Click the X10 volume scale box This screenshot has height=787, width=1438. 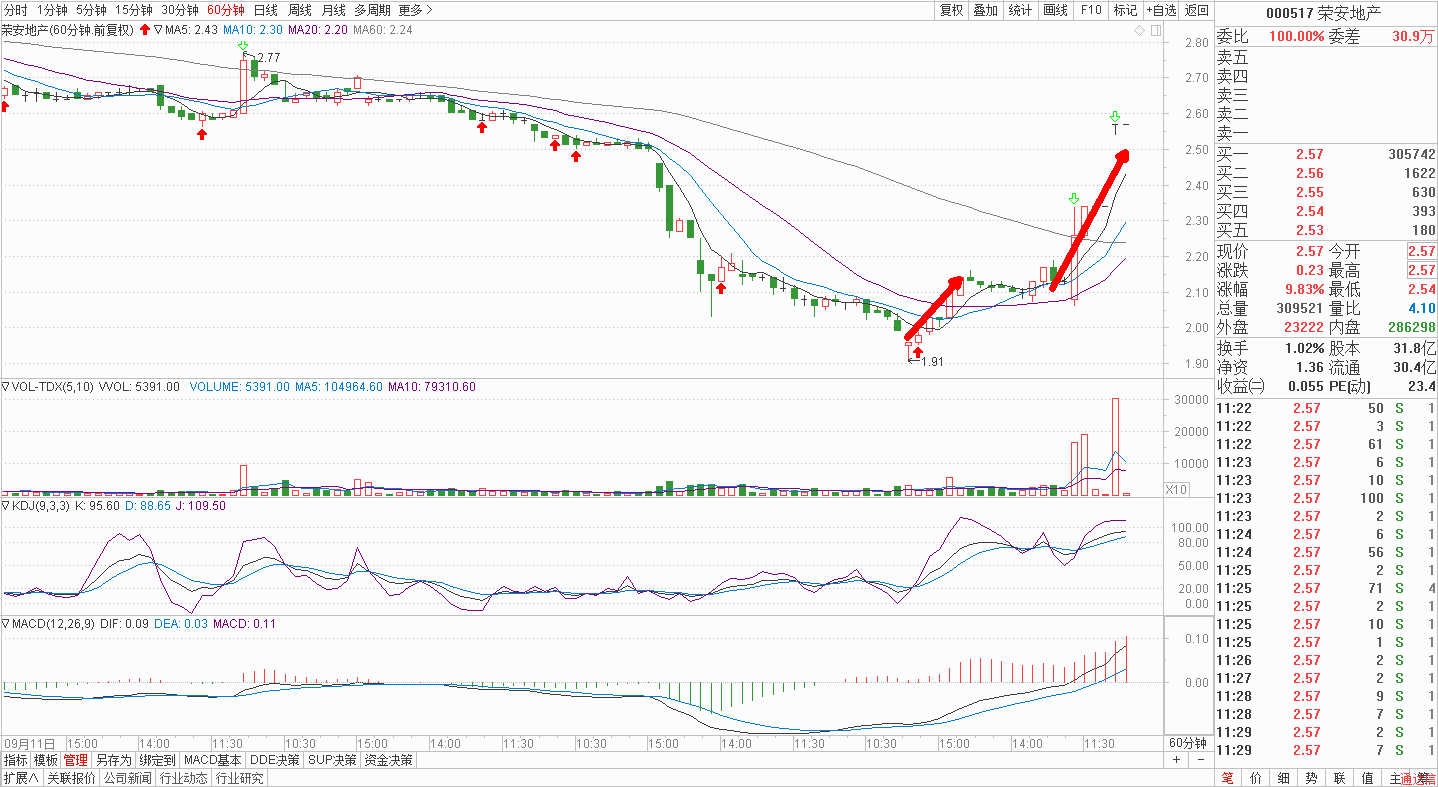tap(1177, 490)
